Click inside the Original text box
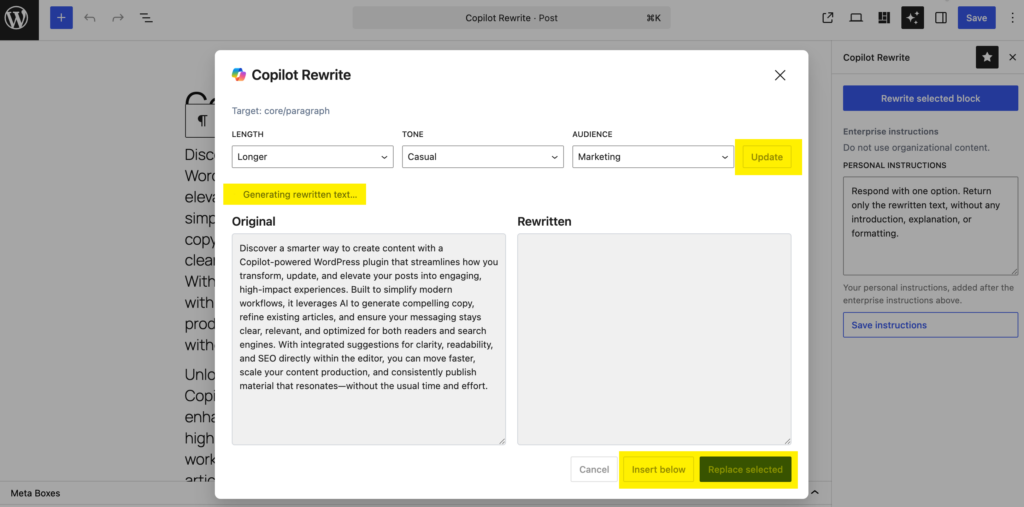1024x507 pixels. click(368, 339)
